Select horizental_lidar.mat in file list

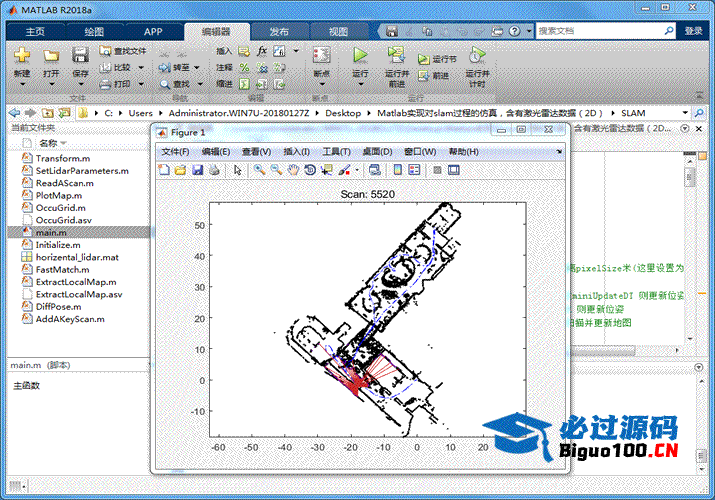pos(79,257)
